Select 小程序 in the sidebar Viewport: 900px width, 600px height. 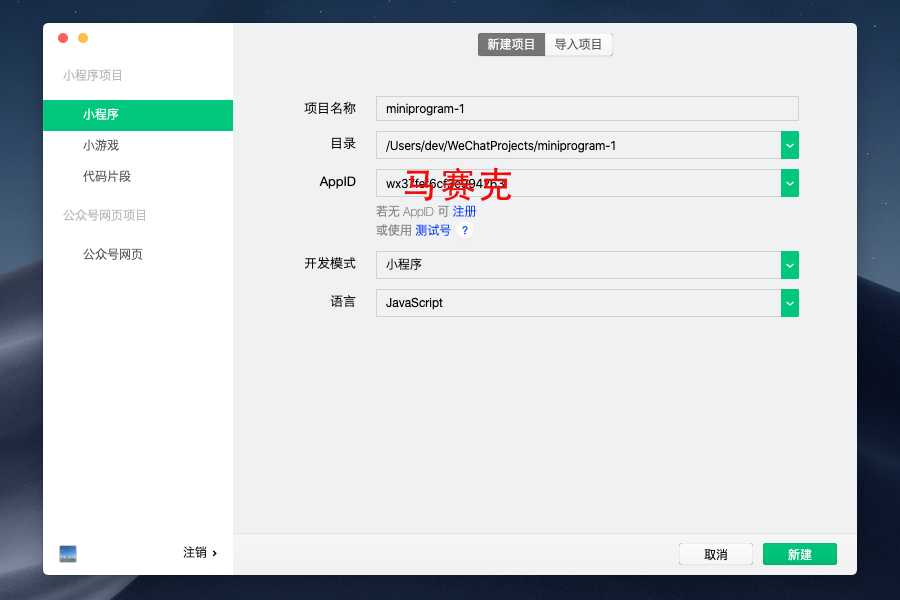138,115
